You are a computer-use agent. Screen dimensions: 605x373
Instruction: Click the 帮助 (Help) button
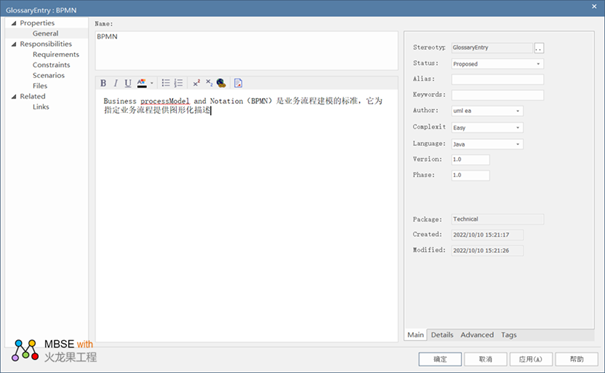pyautogui.click(x=576, y=359)
